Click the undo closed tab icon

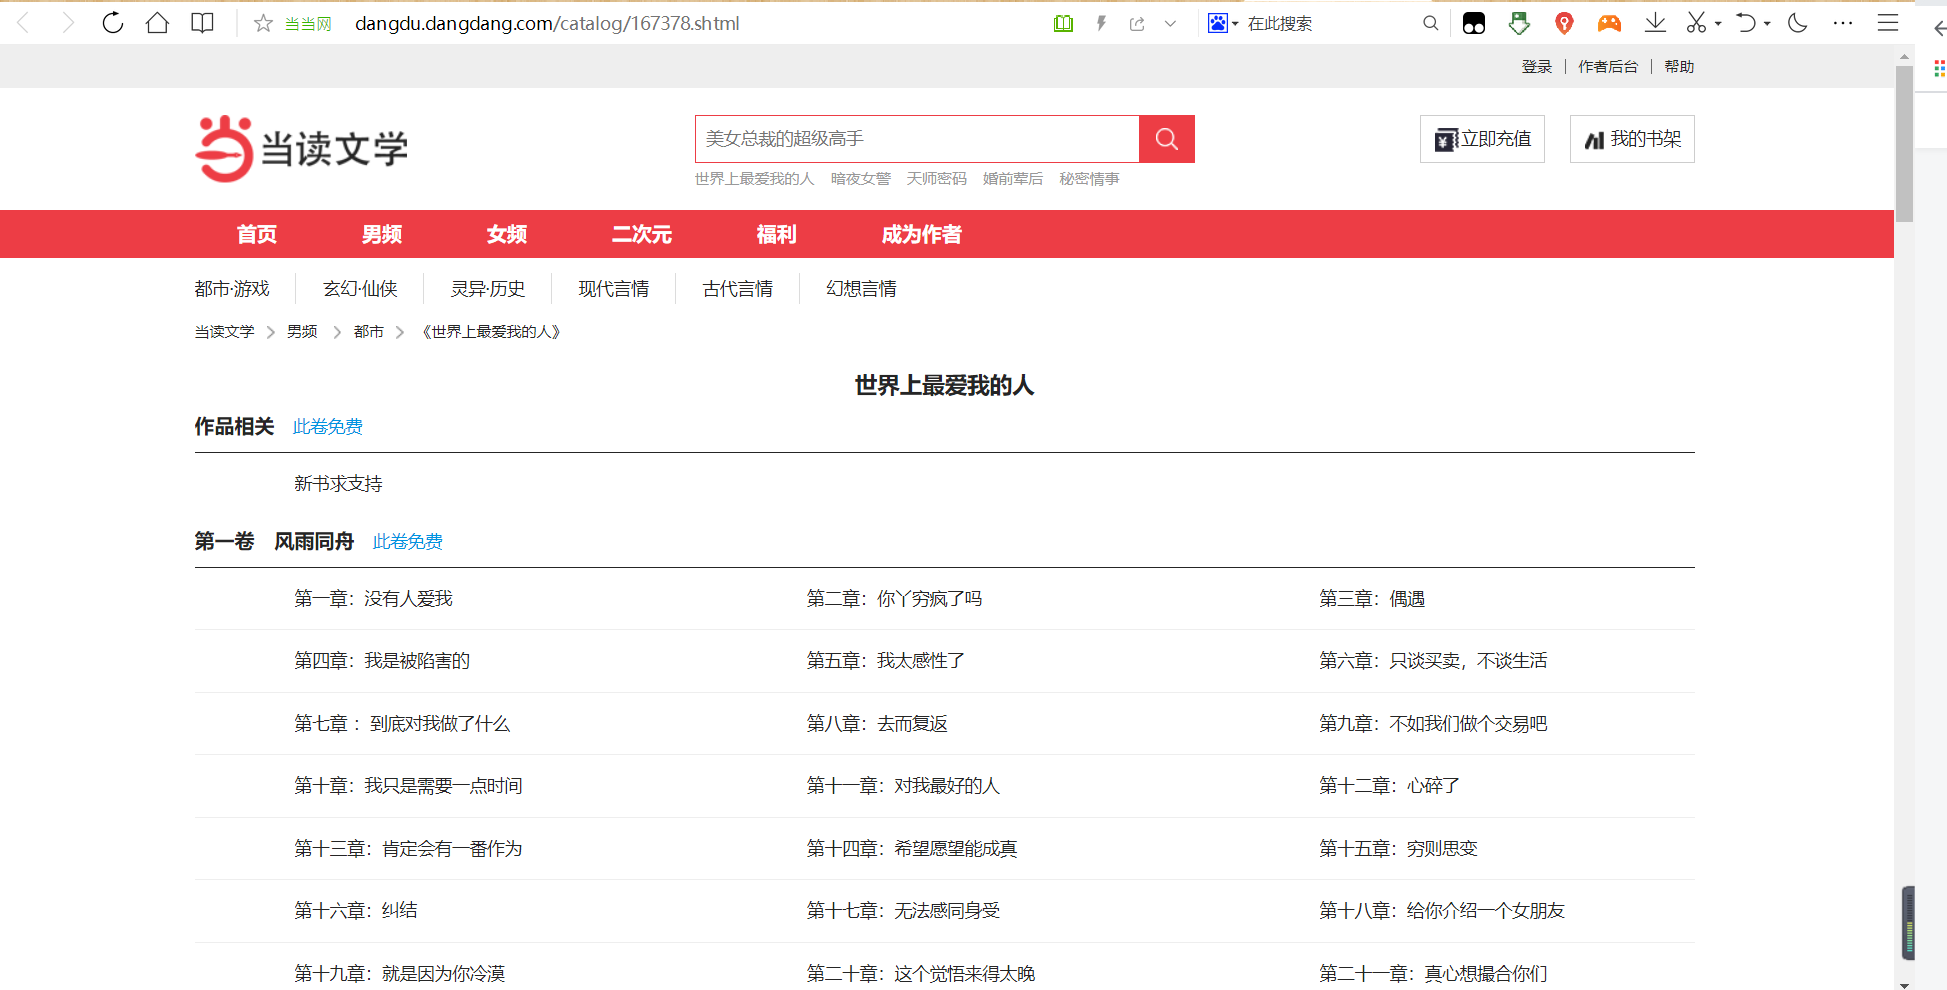coord(1746,23)
